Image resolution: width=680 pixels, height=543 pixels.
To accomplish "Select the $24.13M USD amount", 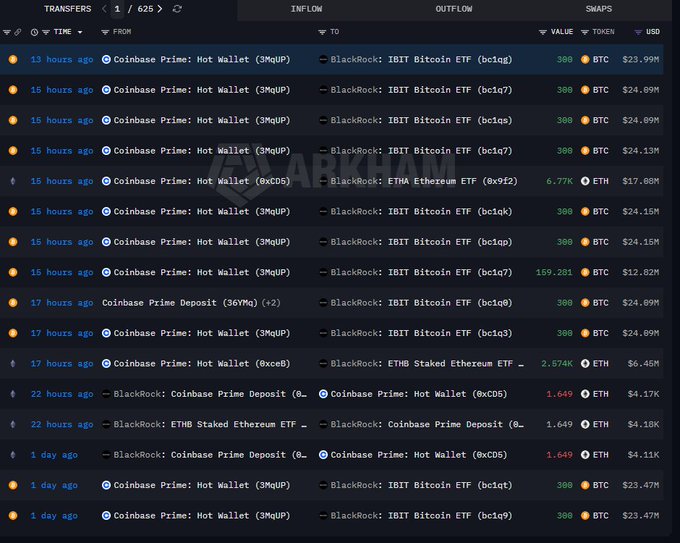I will 641,150.
